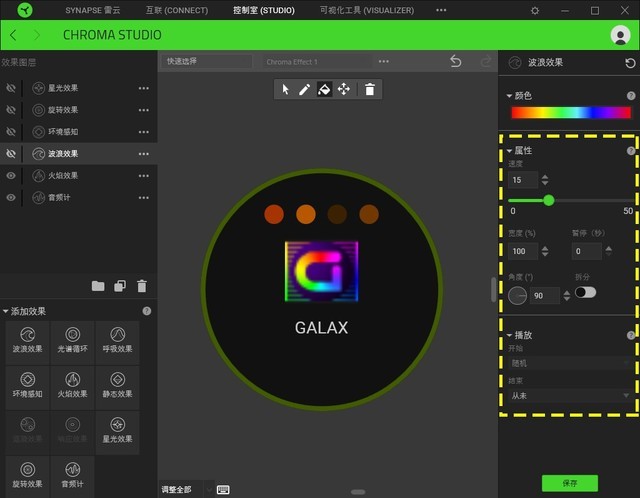Go back with the left arrow

point(13,35)
